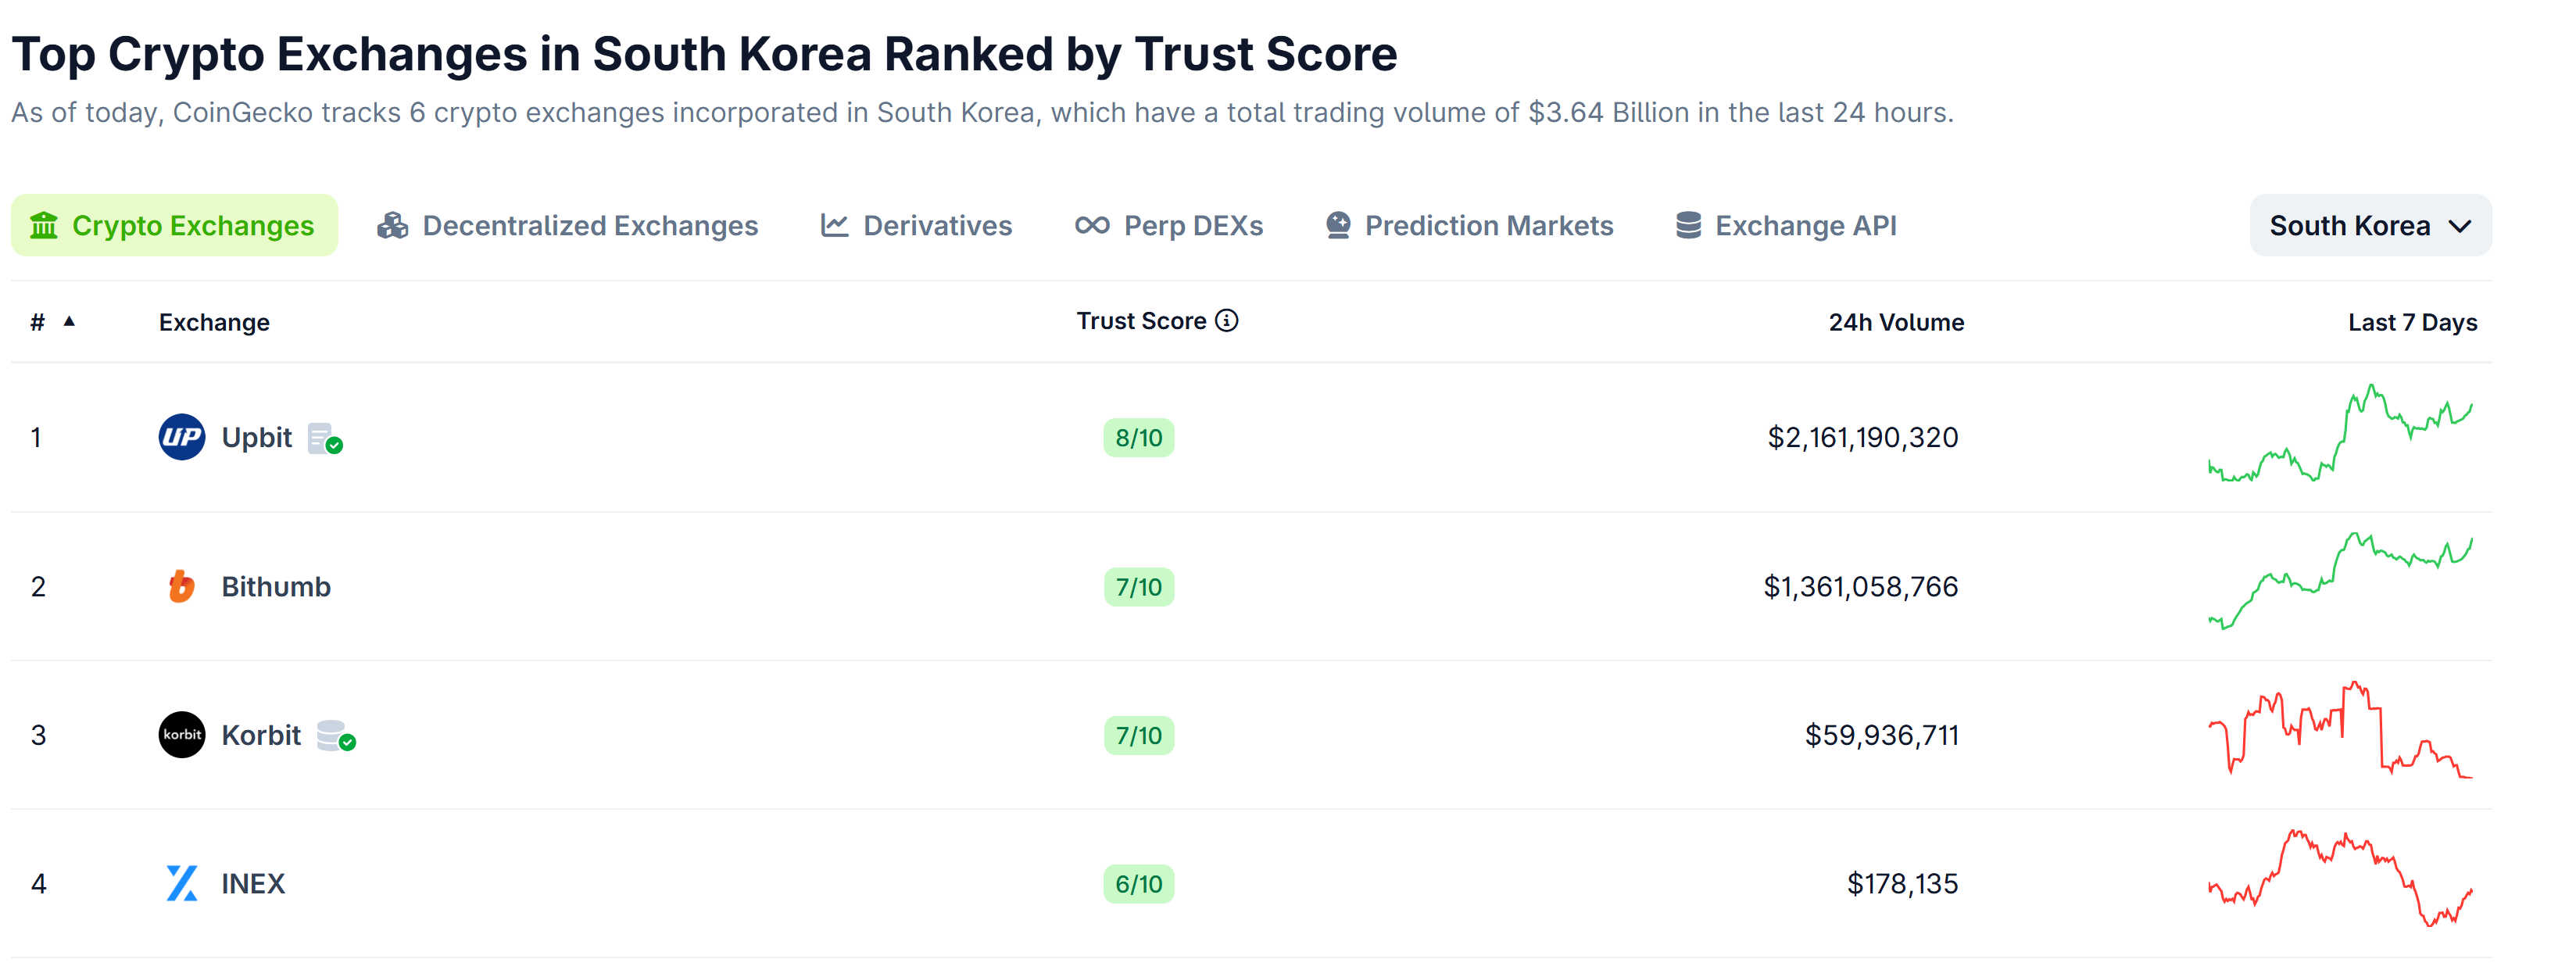This screenshot has width=2576, height=970.
Task: Select the Crypto Exchanges bank icon
Action: tap(44, 225)
